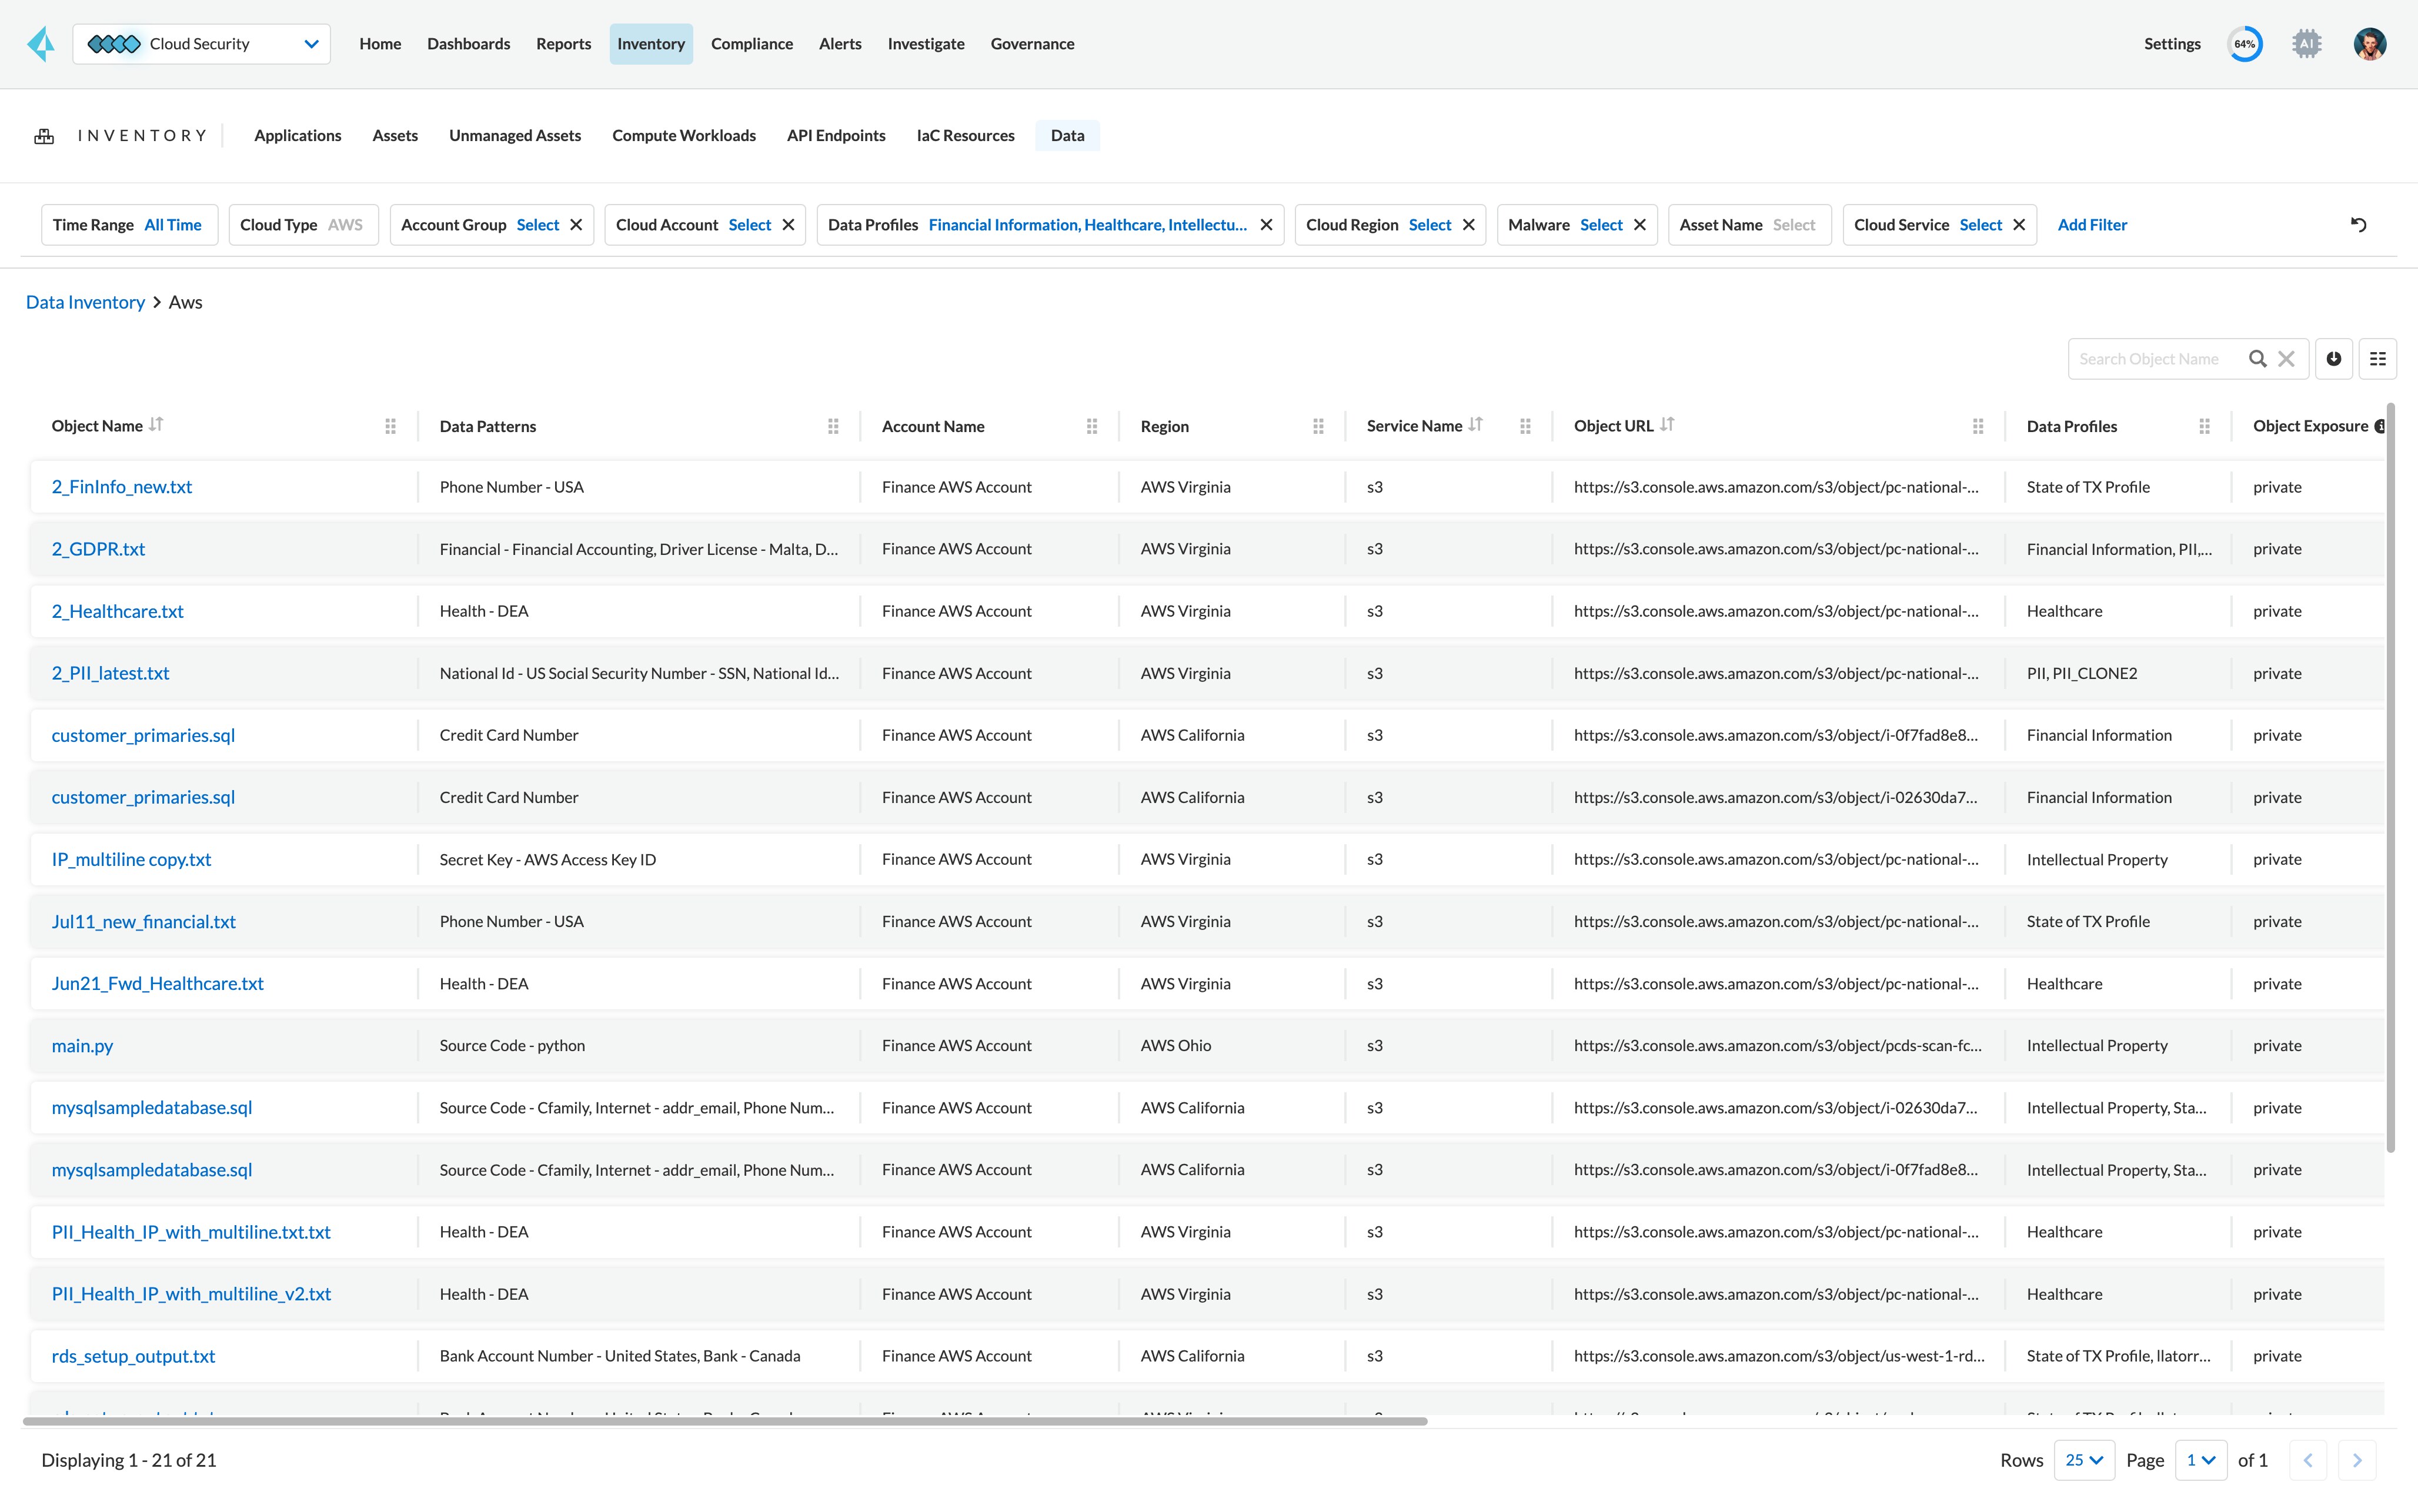2418x1512 pixels.
Task: Switch to the Compliance menu
Action: (x=751, y=44)
